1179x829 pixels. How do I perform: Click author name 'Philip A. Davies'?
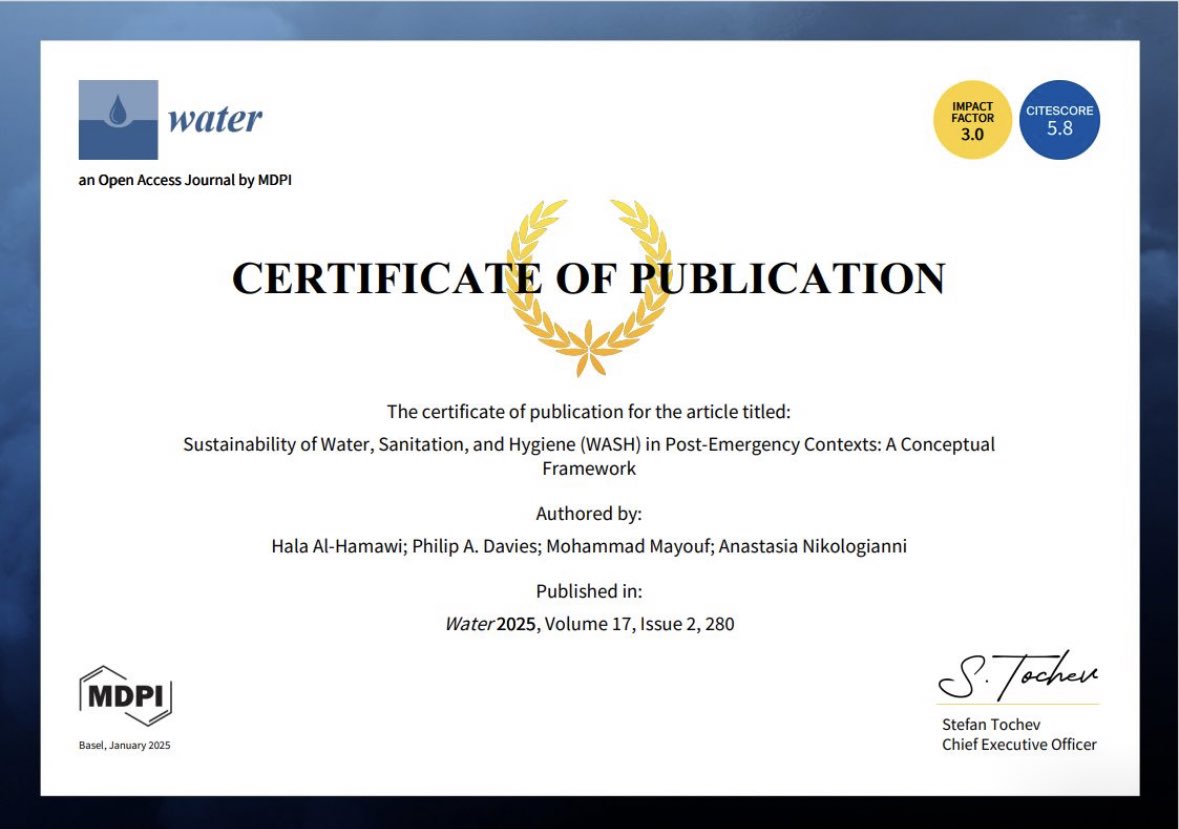476,546
